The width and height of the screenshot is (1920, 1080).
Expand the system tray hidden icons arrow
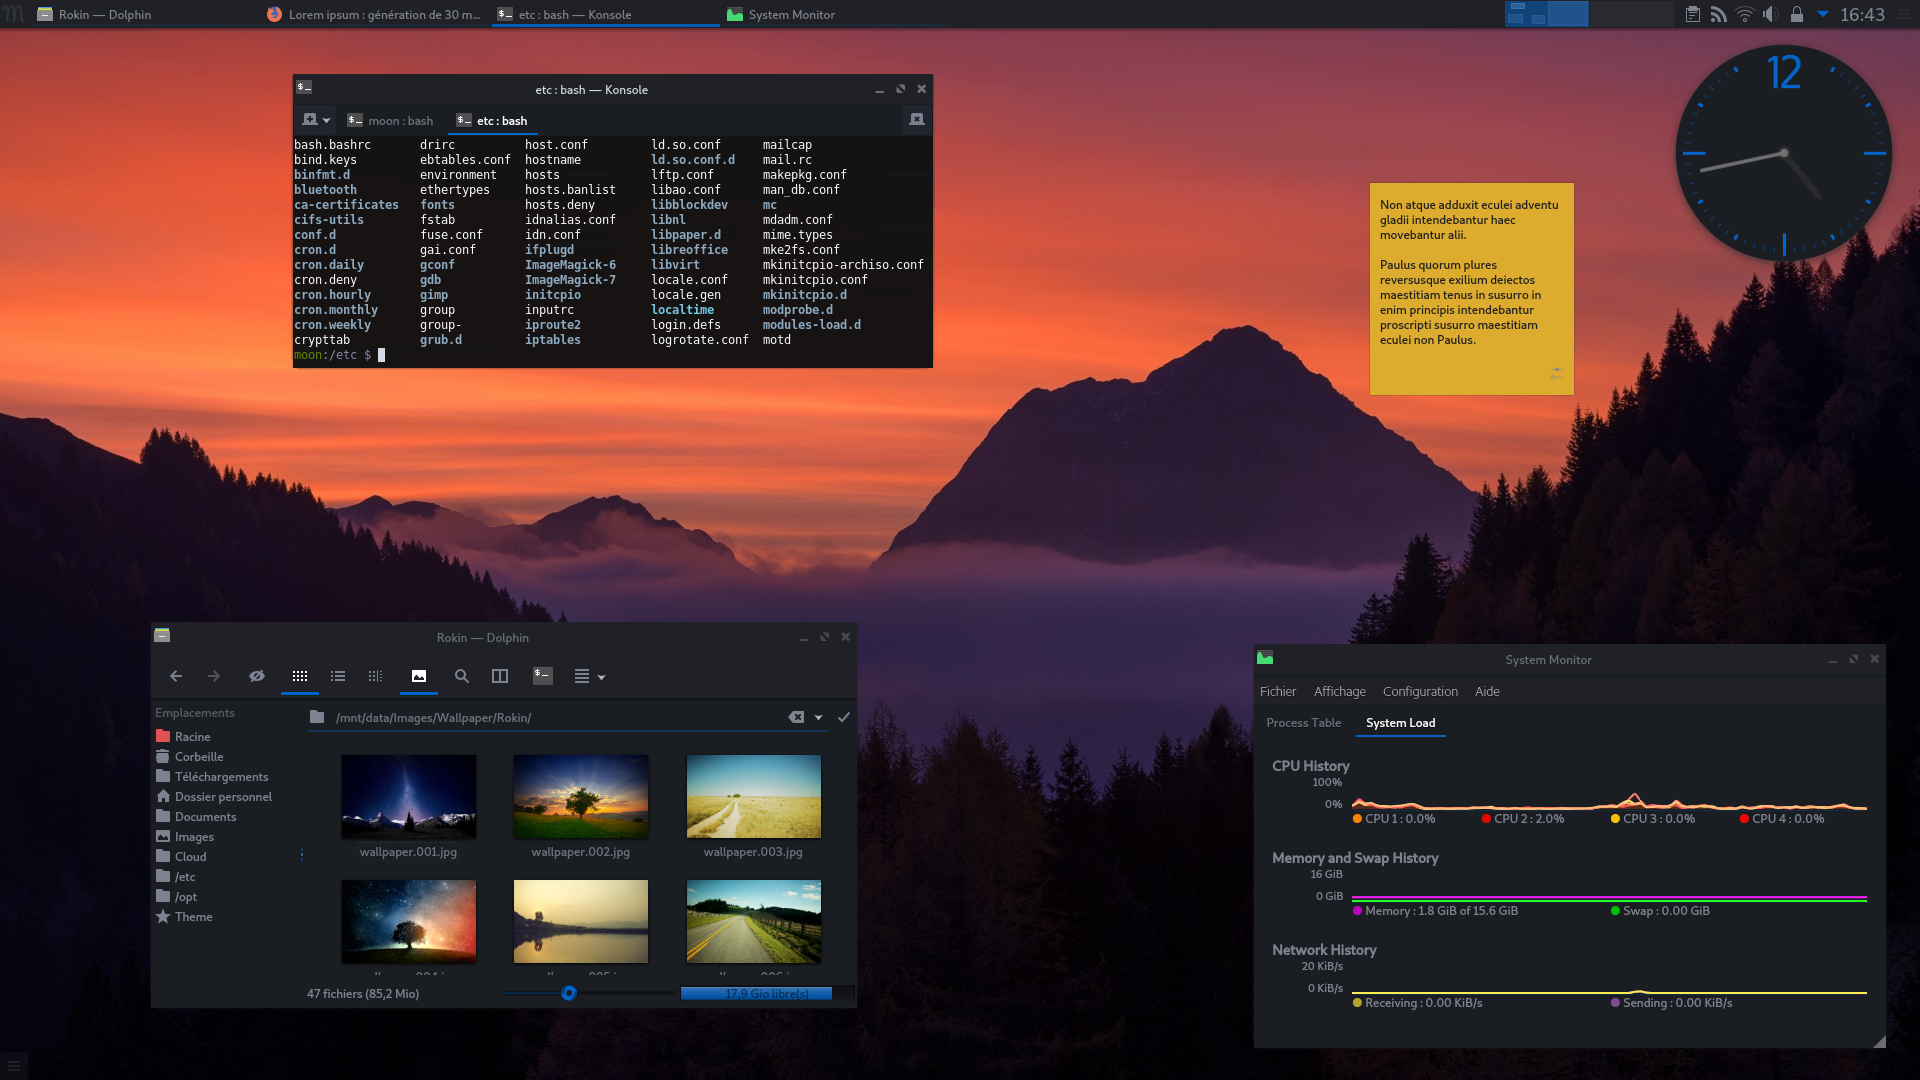coord(1823,15)
